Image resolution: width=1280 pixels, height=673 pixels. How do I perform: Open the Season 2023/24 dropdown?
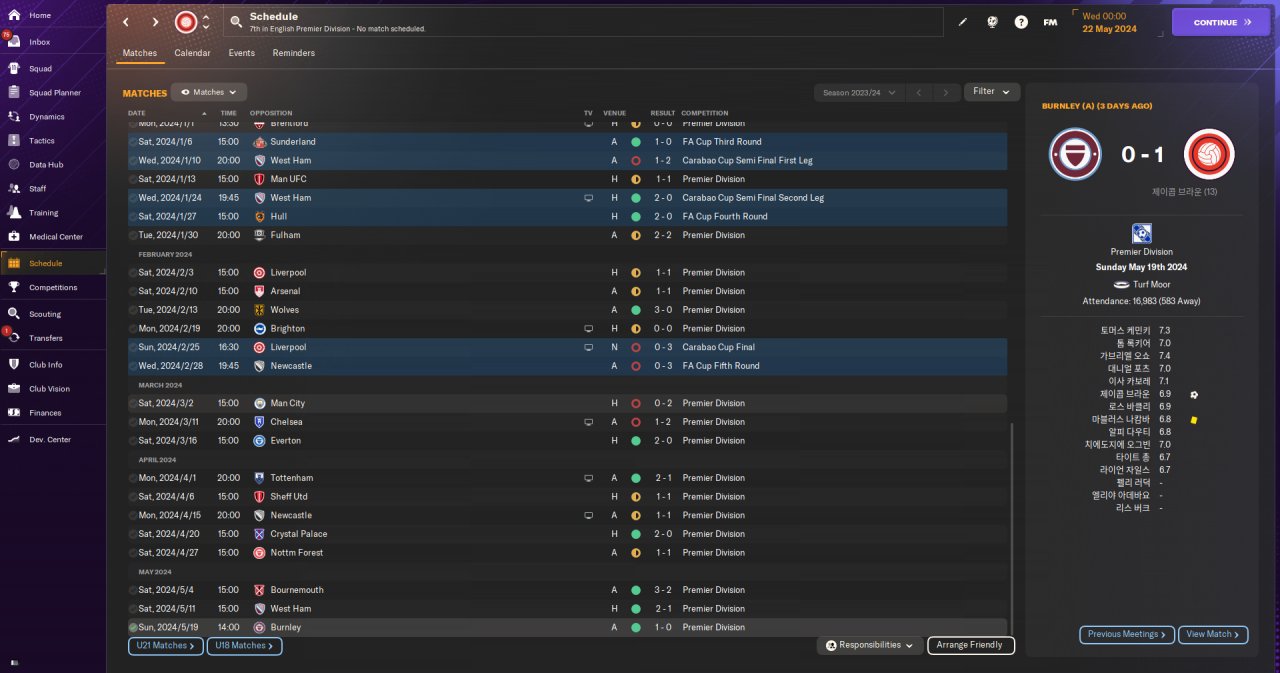(858, 92)
